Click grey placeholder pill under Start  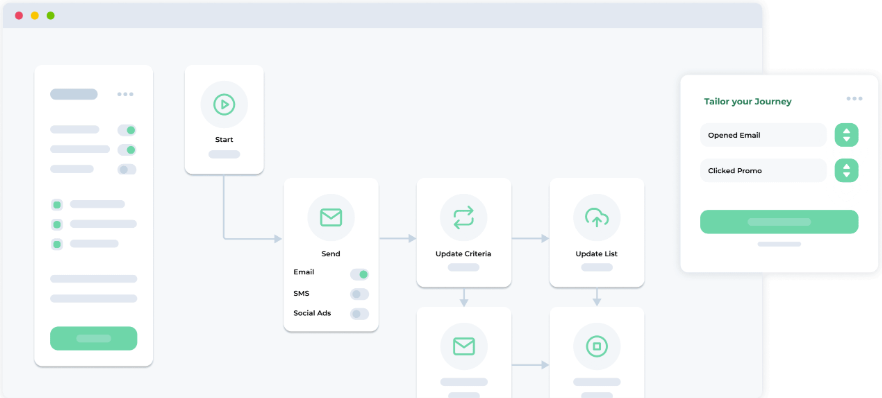224,154
